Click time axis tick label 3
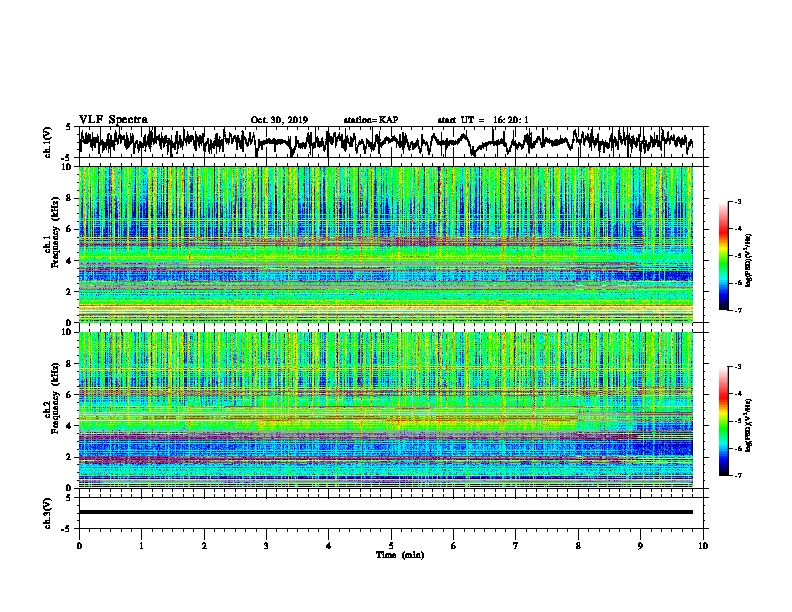Screen dimensions: 792x612 pyautogui.click(x=266, y=546)
